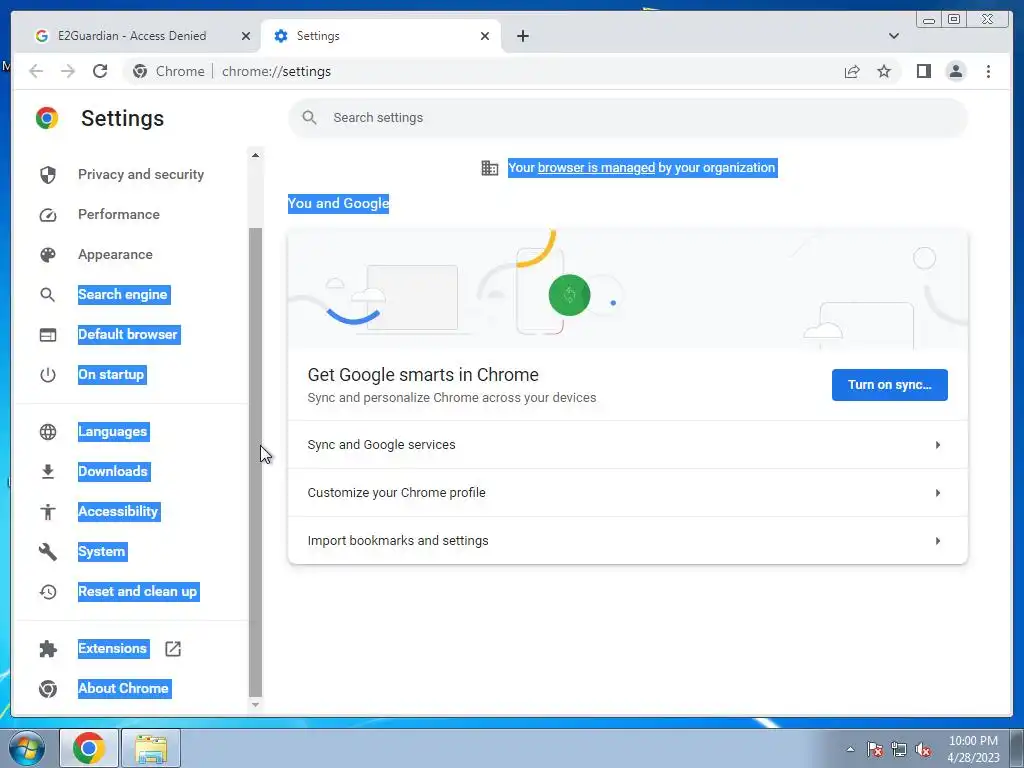This screenshot has width=1024, height=768.
Task: Open Appearance settings section
Action: click(116, 255)
